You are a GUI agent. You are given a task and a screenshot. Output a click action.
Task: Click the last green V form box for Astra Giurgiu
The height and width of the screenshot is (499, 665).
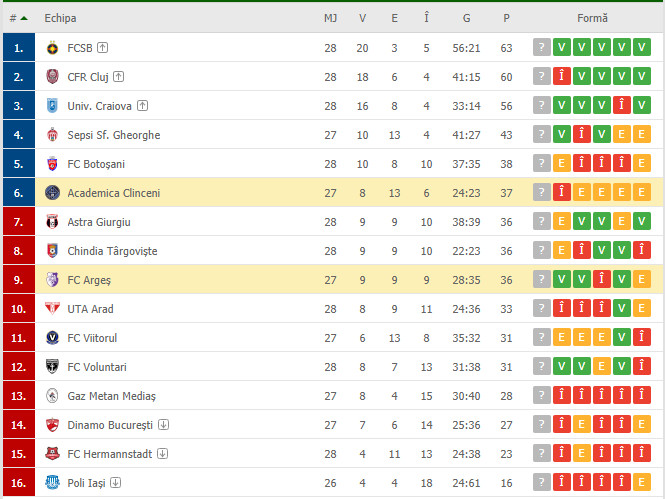[x=642, y=221]
